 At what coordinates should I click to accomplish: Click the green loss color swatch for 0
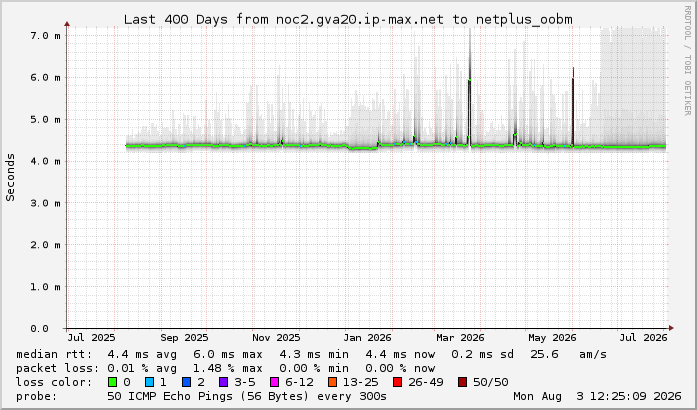[x=112, y=382]
